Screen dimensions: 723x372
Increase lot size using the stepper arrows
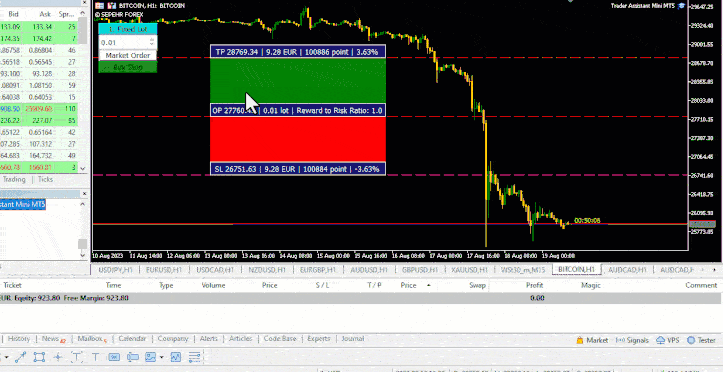[152, 40]
